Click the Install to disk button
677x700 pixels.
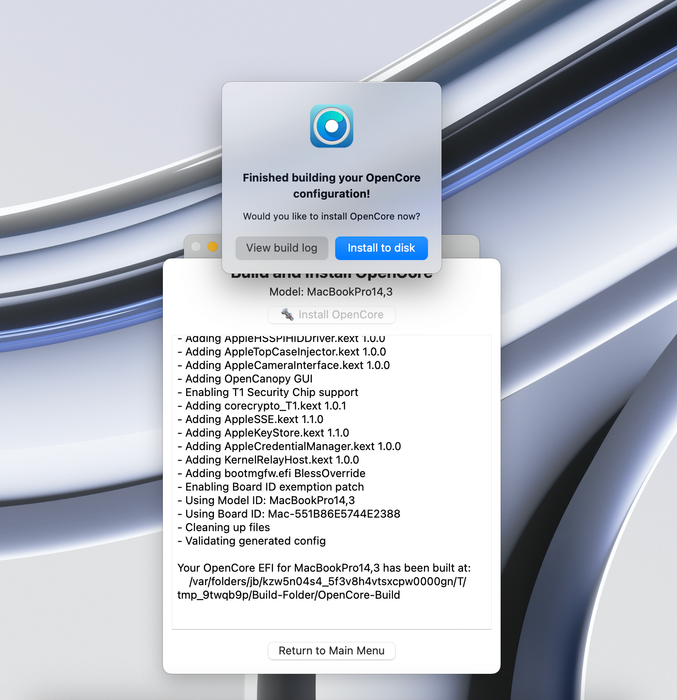(381, 248)
